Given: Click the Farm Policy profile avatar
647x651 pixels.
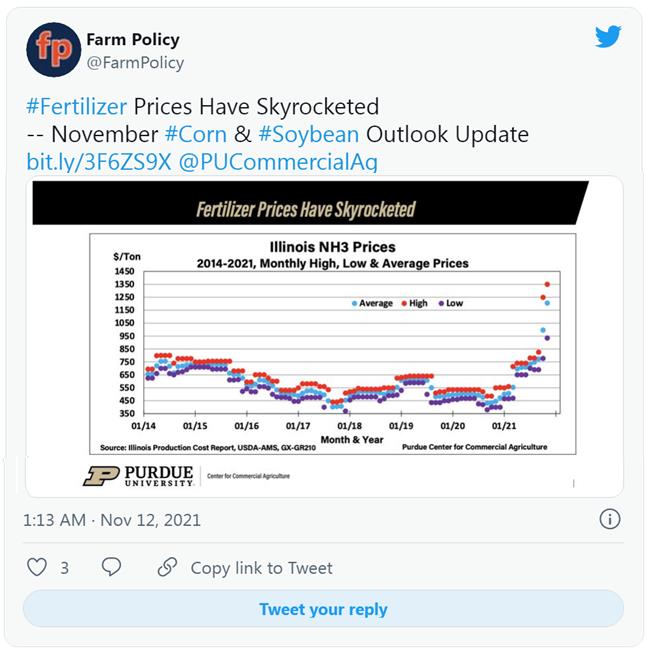Looking at the screenshot, I should [x=54, y=50].
